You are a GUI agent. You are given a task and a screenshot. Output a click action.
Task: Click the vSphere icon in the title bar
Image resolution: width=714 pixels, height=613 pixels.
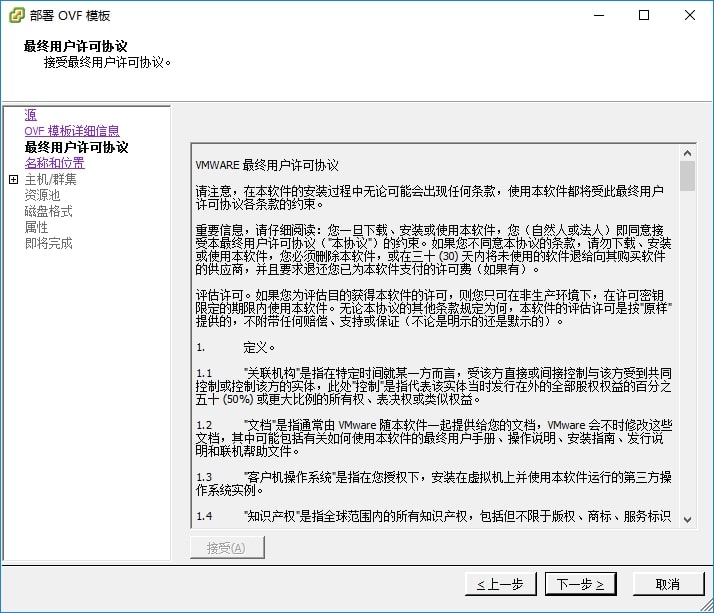(x=16, y=15)
